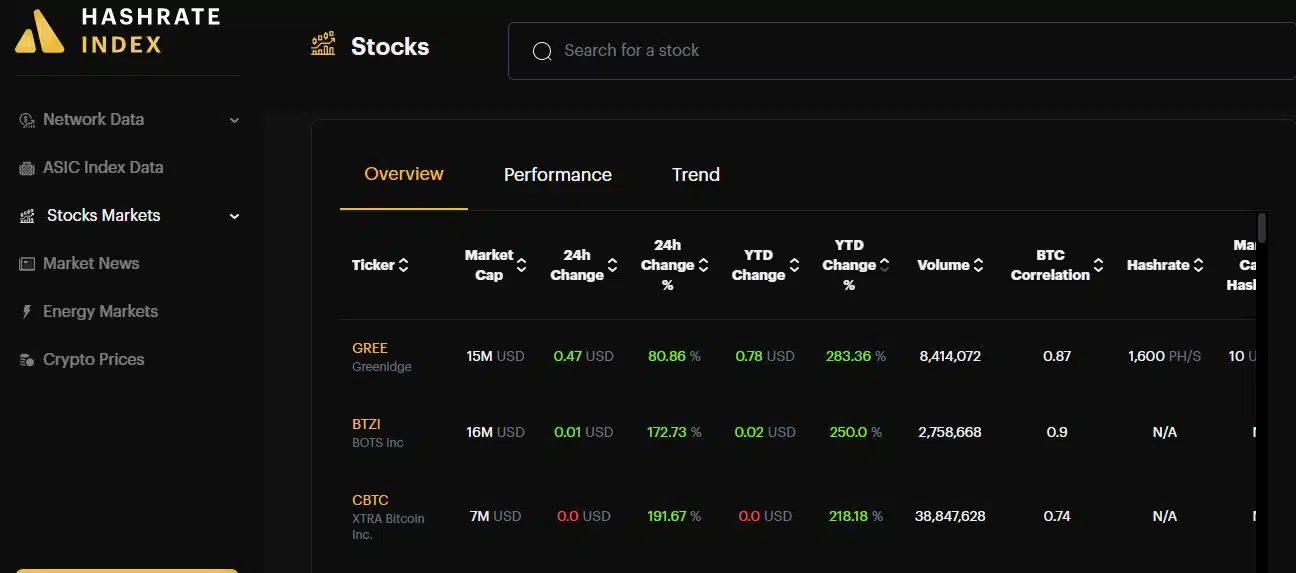
Task: Click the Stocks Markets chart icon
Action: (27, 216)
